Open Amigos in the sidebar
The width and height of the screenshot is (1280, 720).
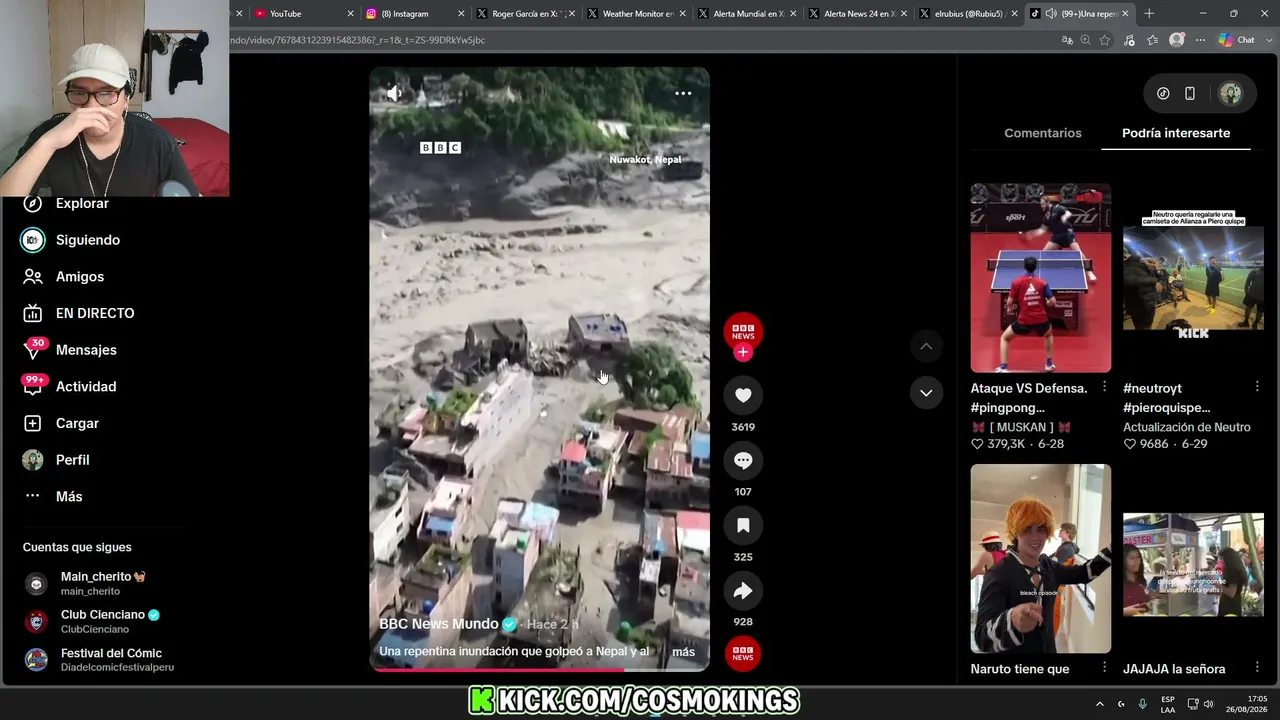click(80, 277)
